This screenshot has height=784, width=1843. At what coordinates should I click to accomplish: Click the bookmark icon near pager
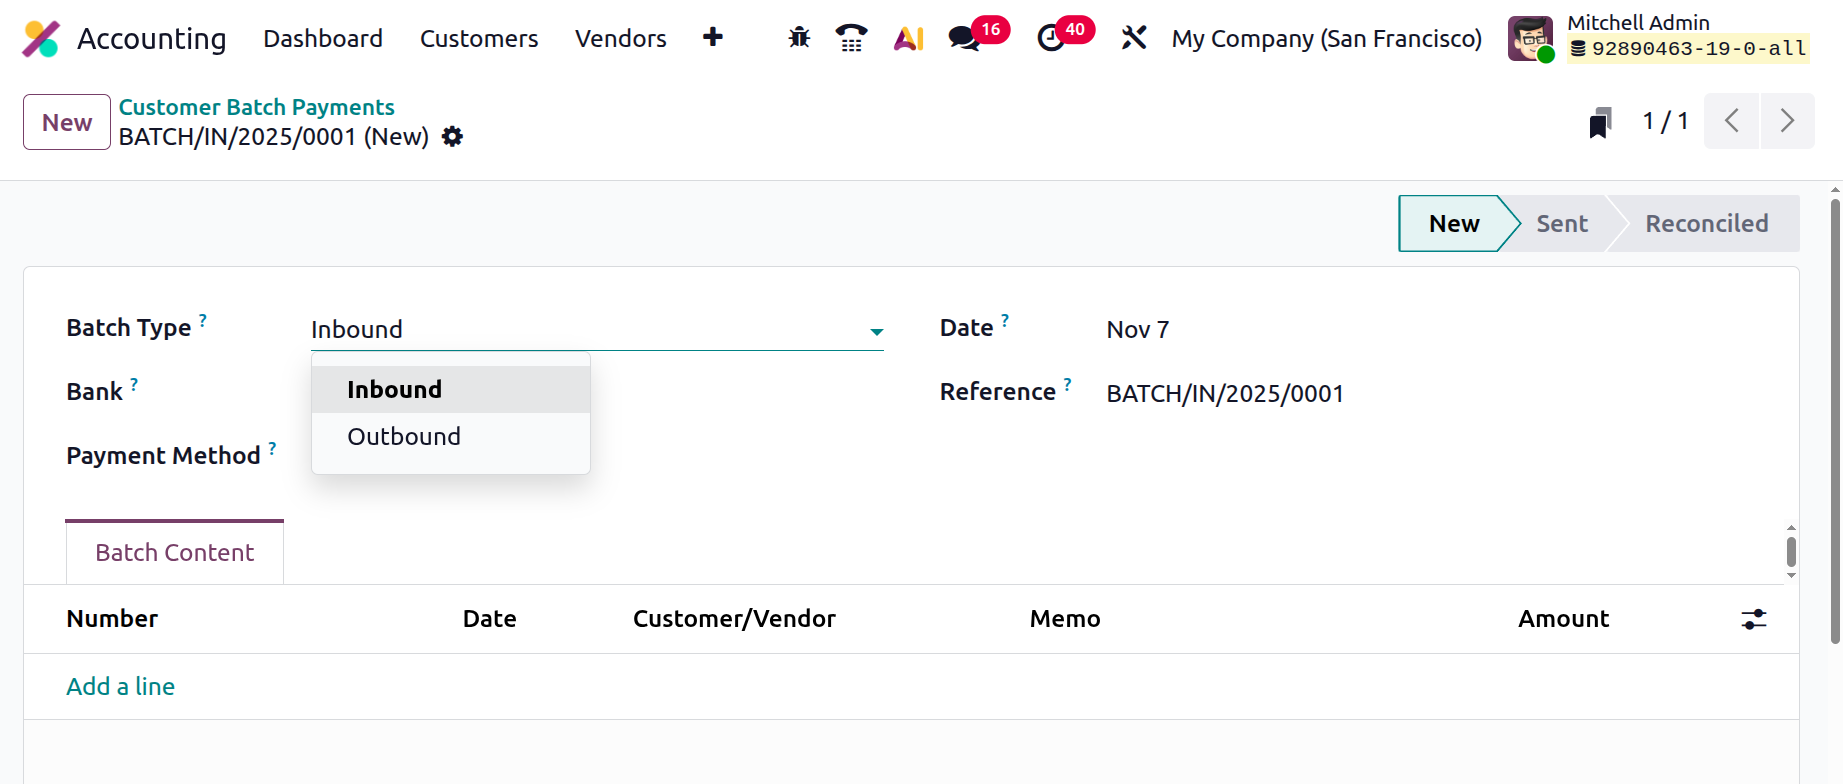click(1600, 123)
